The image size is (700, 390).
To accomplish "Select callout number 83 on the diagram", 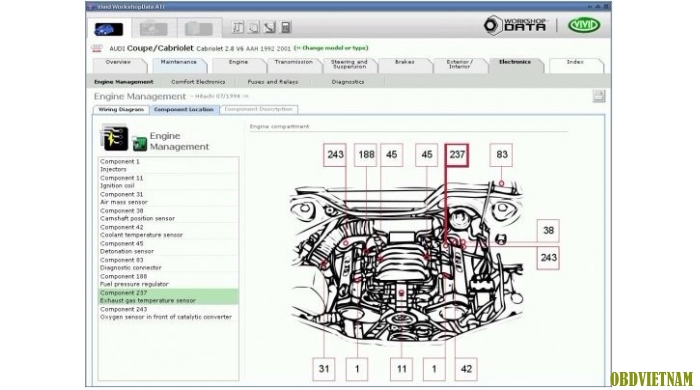I will [501, 155].
